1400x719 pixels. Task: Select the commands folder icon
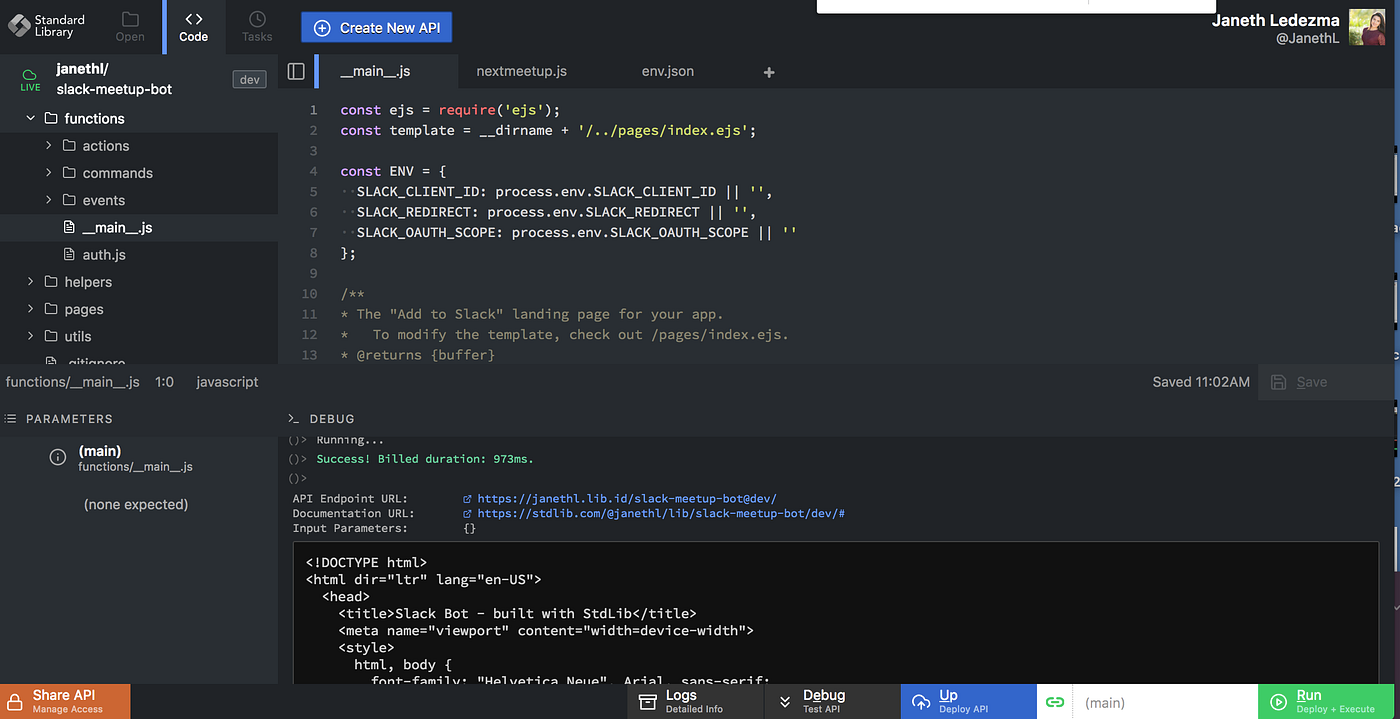click(x=69, y=172)
